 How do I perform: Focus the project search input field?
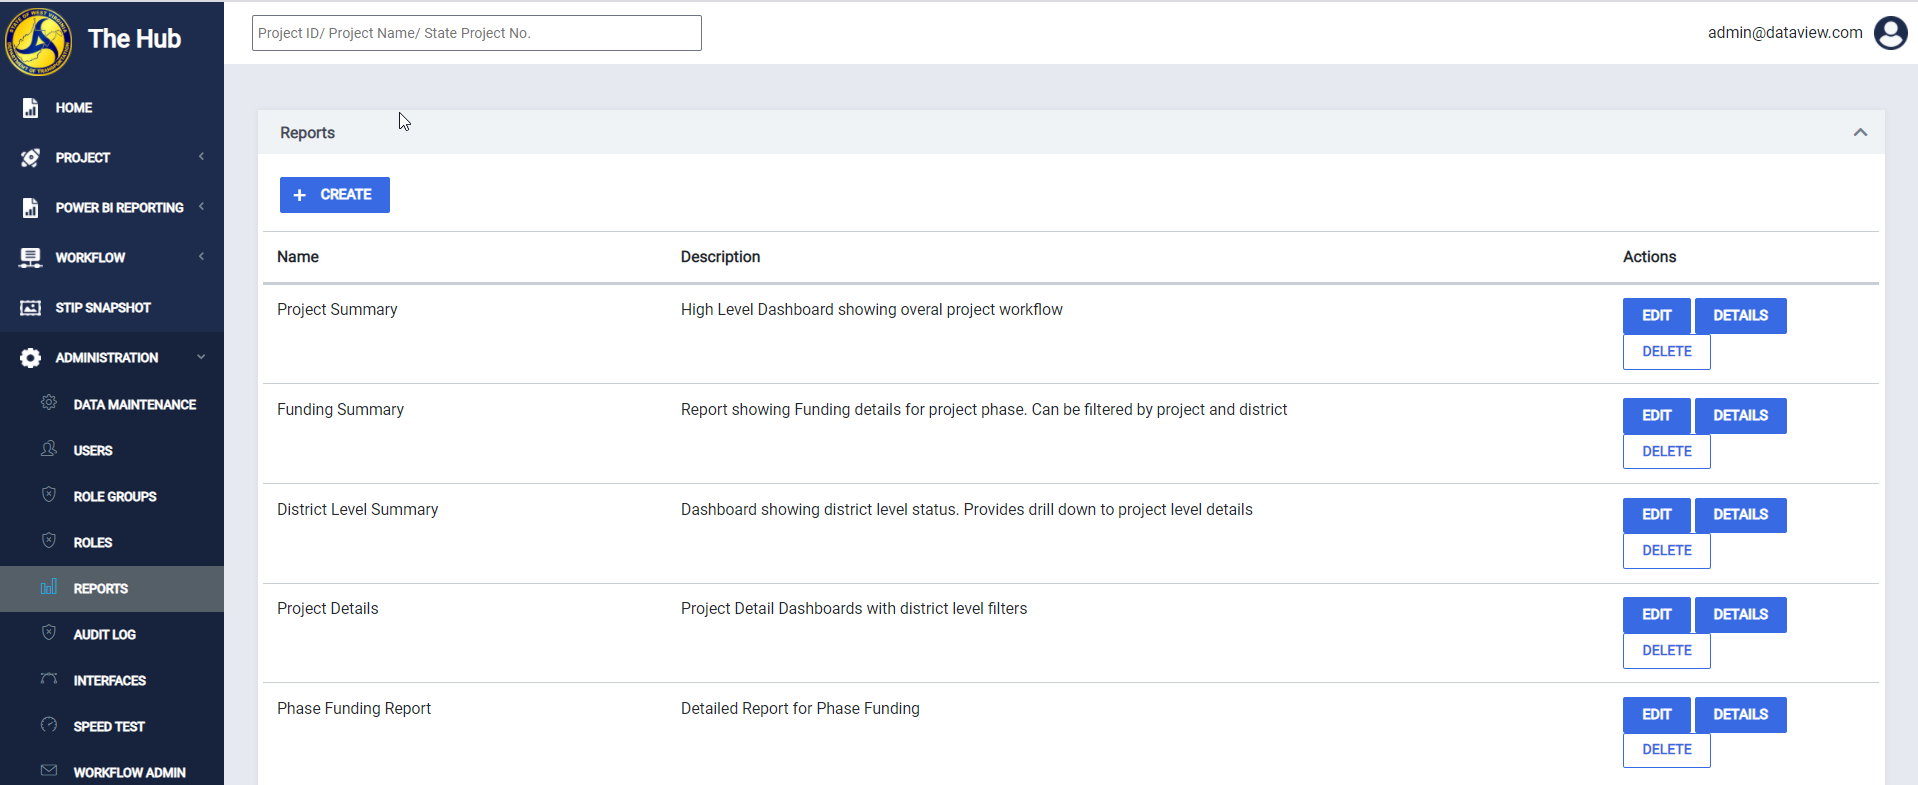point(476,33)
